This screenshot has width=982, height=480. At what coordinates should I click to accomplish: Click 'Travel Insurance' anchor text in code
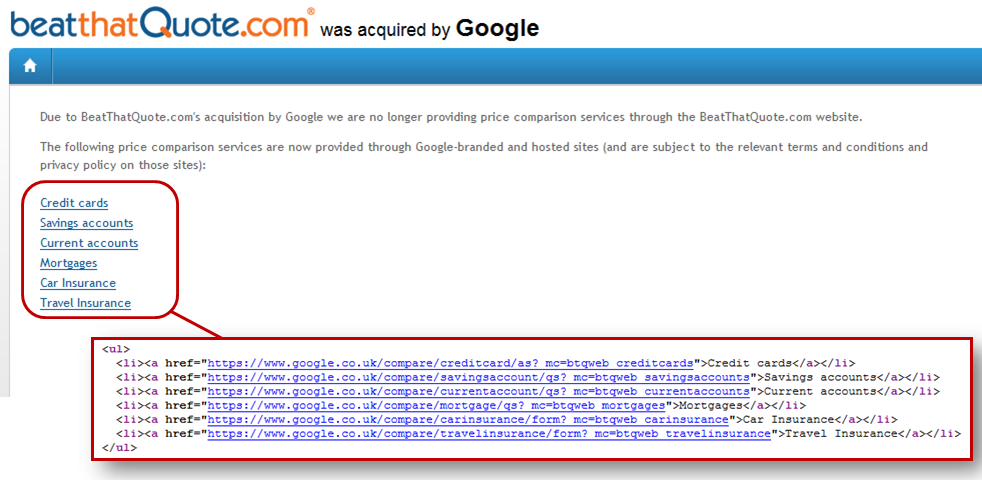838,434
